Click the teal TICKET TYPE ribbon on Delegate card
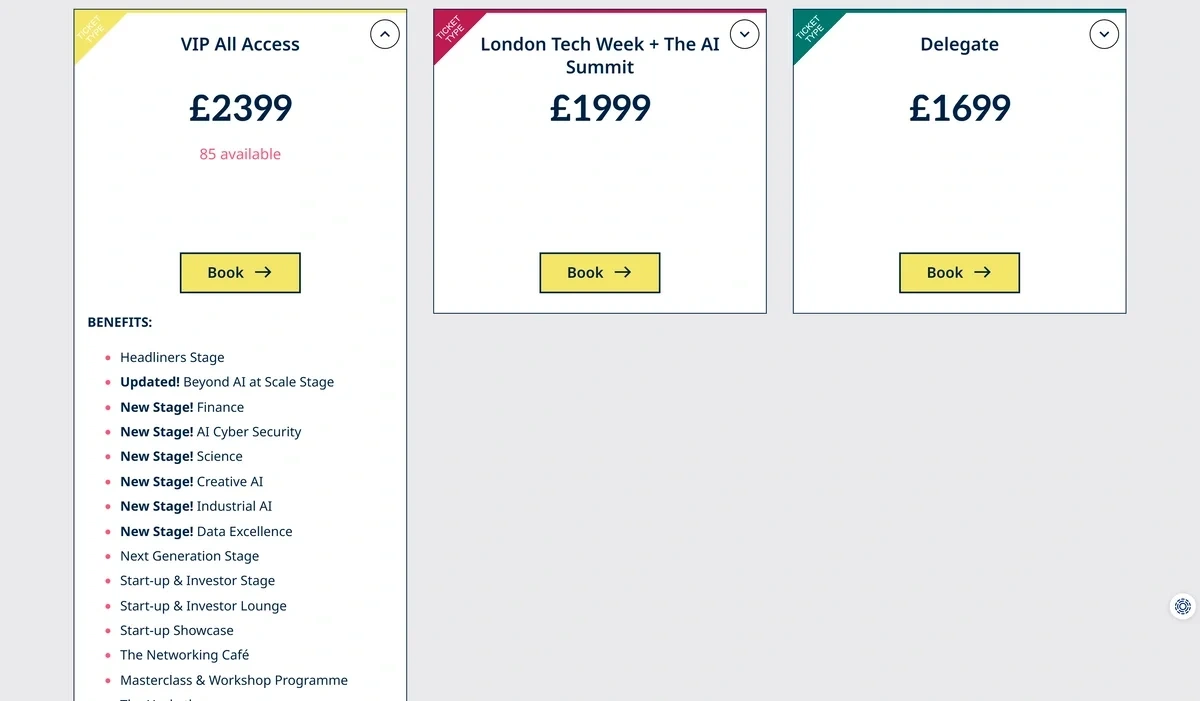Viewport: 1200px width, 701px height. click(x=812, y=30)
